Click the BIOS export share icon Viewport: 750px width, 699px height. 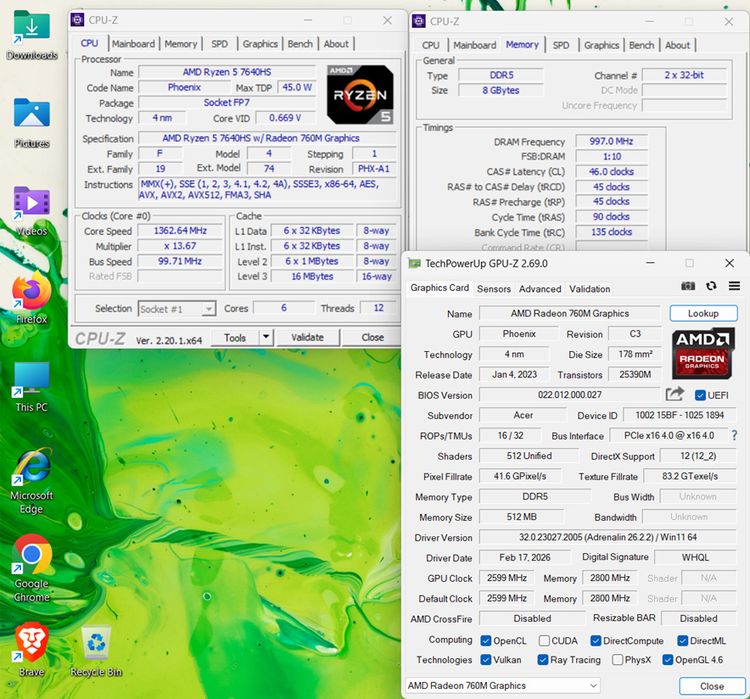coord(674,394)
